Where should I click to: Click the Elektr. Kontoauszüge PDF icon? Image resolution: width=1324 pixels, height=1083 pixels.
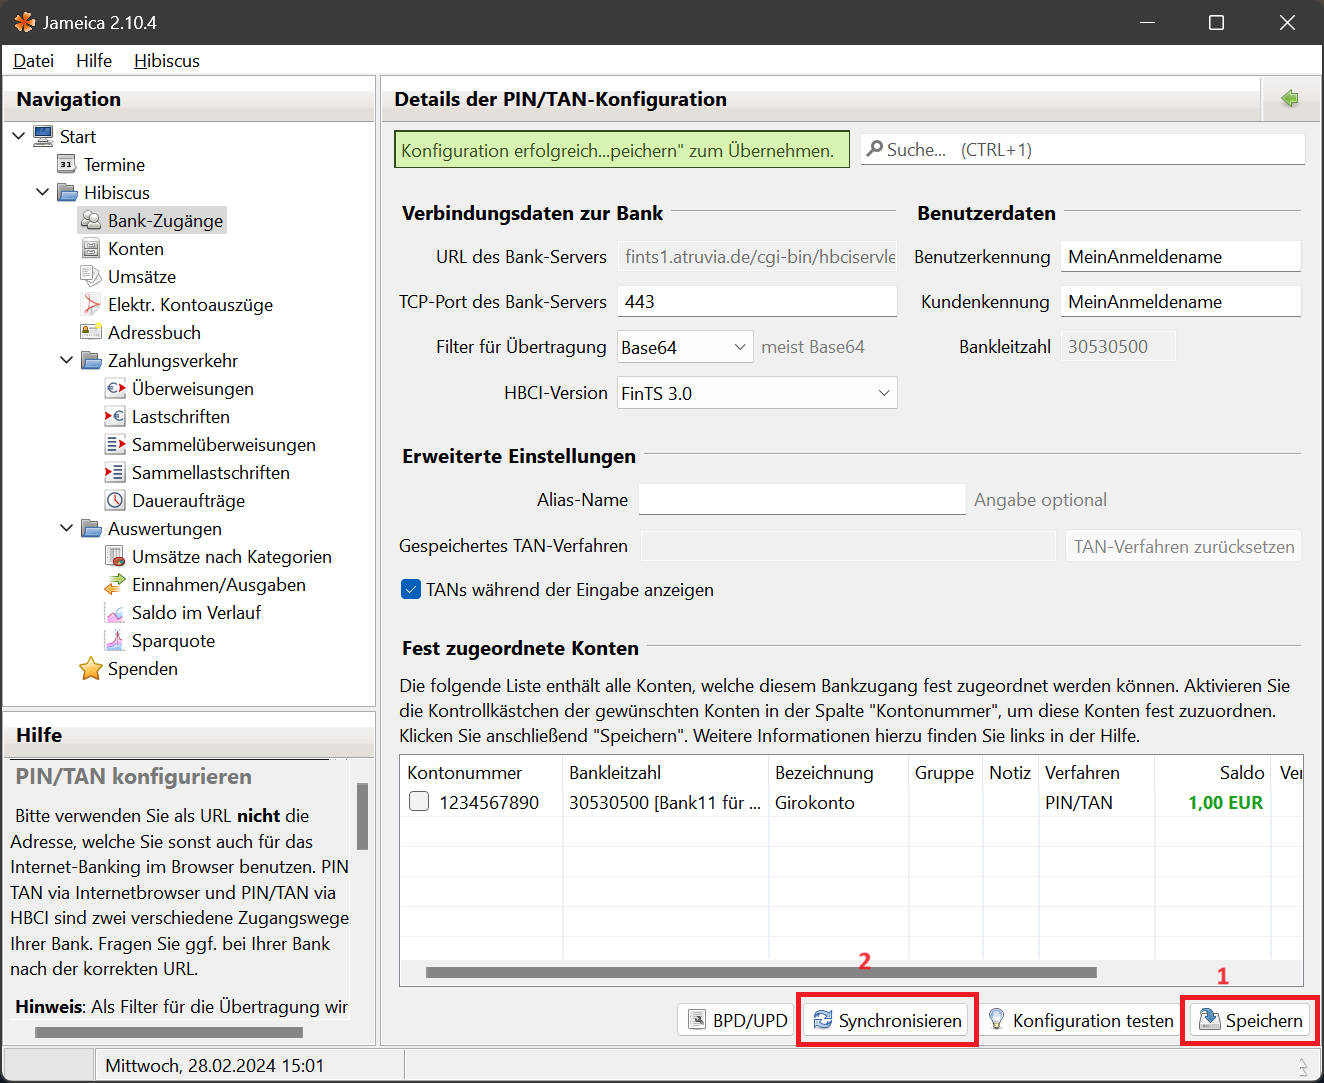(x=91, y=304)
